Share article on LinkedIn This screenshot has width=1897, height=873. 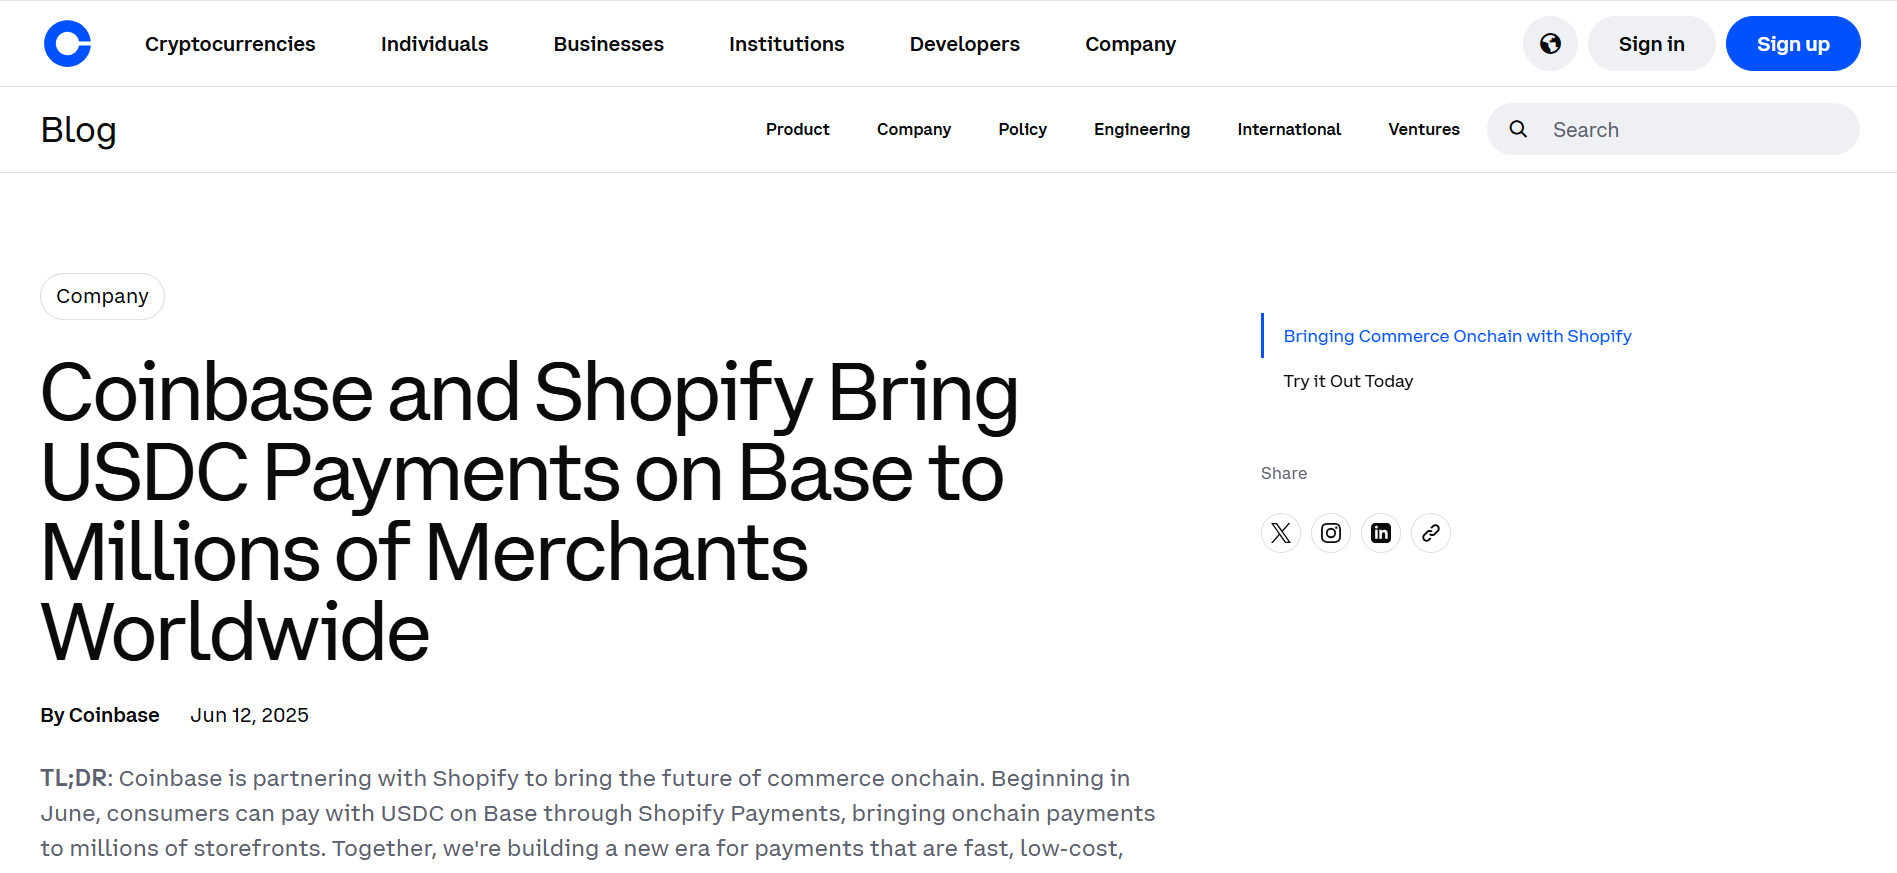pyautogui.click(x=1381, y=533)
